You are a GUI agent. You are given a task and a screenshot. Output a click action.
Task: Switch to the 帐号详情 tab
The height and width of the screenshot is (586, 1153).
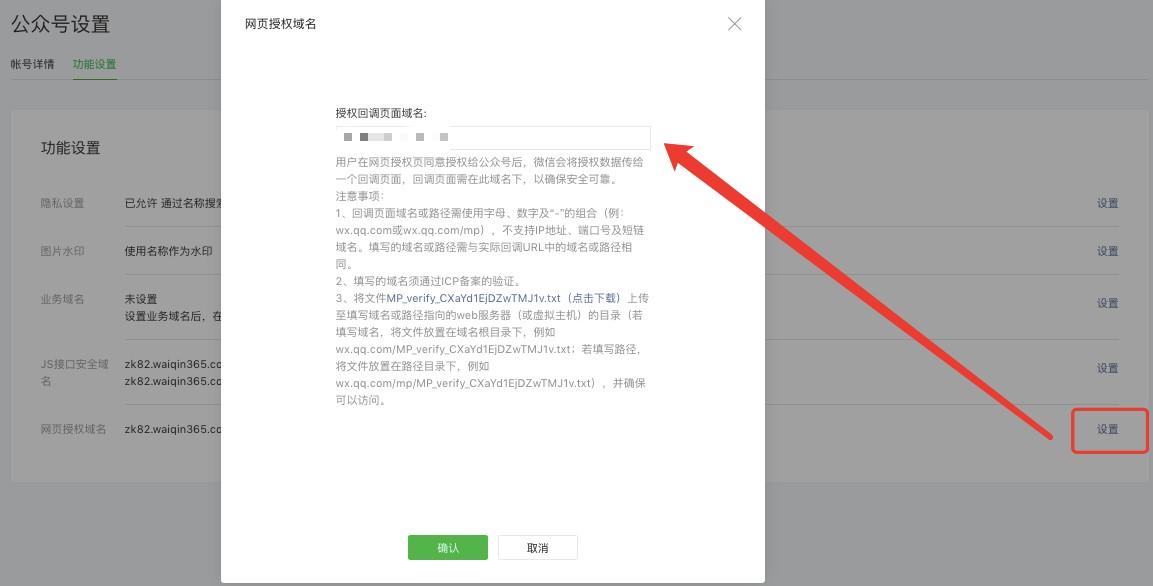(x=32, y=64)
